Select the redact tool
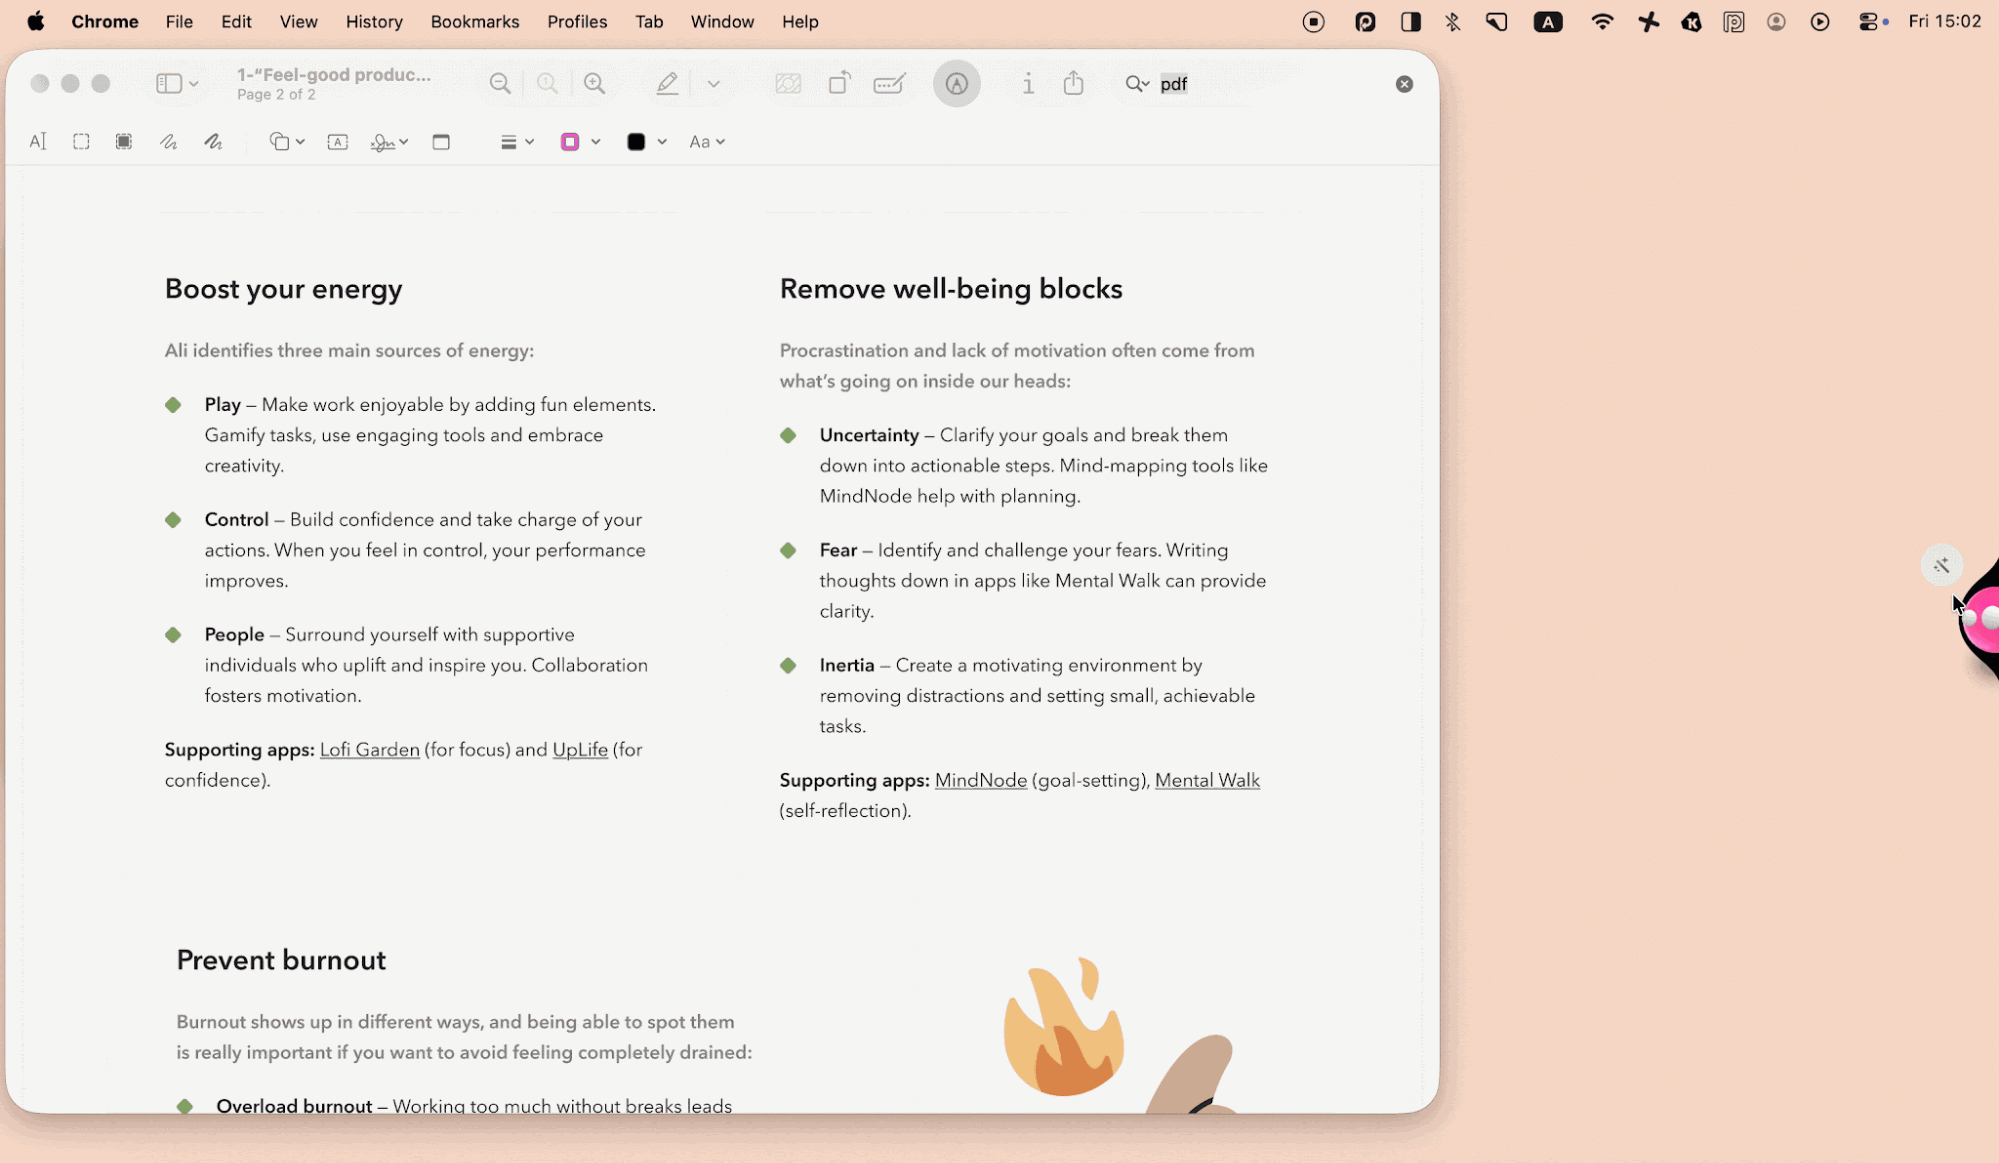1999x1163 pixels. pyautogui.click(x=124, y=142)
